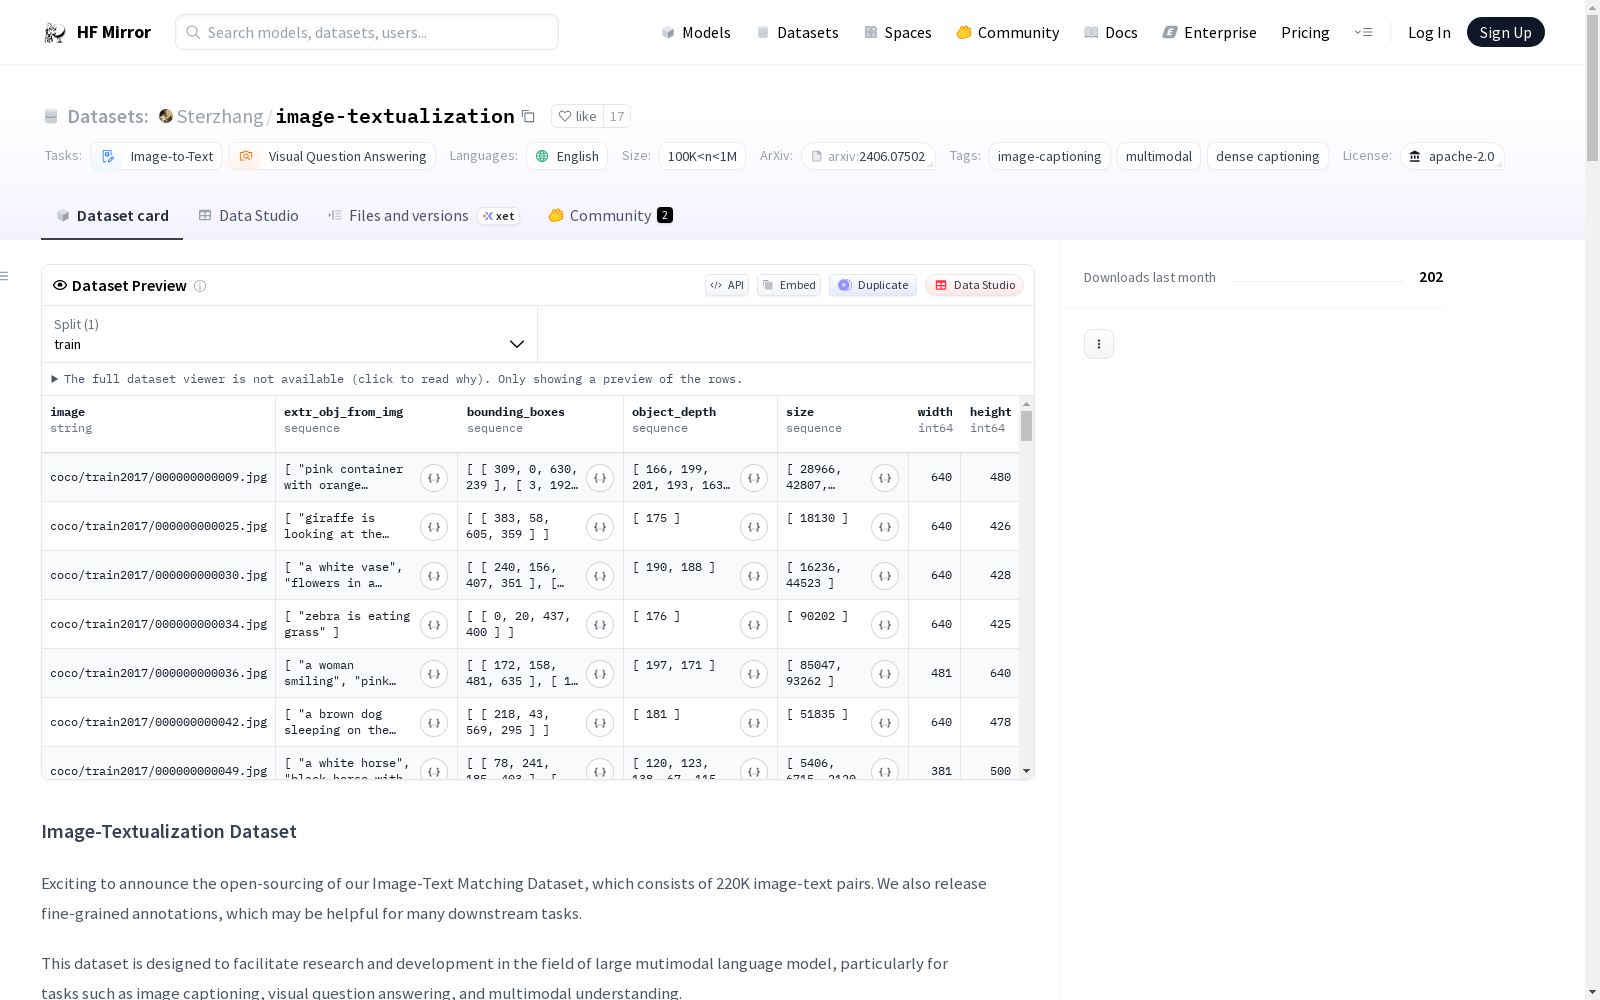The image size is (1600, 1000).
Task: Open the Sterzhang profile avatar
Action: click(166, 116)
